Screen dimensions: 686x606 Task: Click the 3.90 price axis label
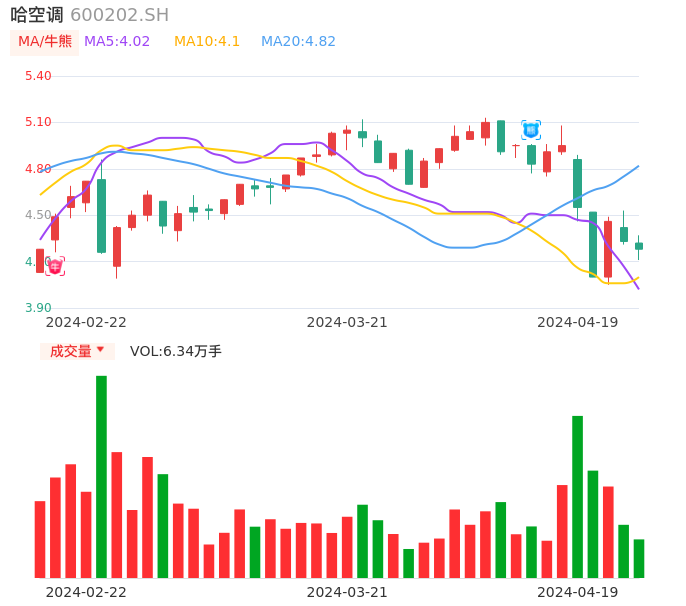click(38, 308)
